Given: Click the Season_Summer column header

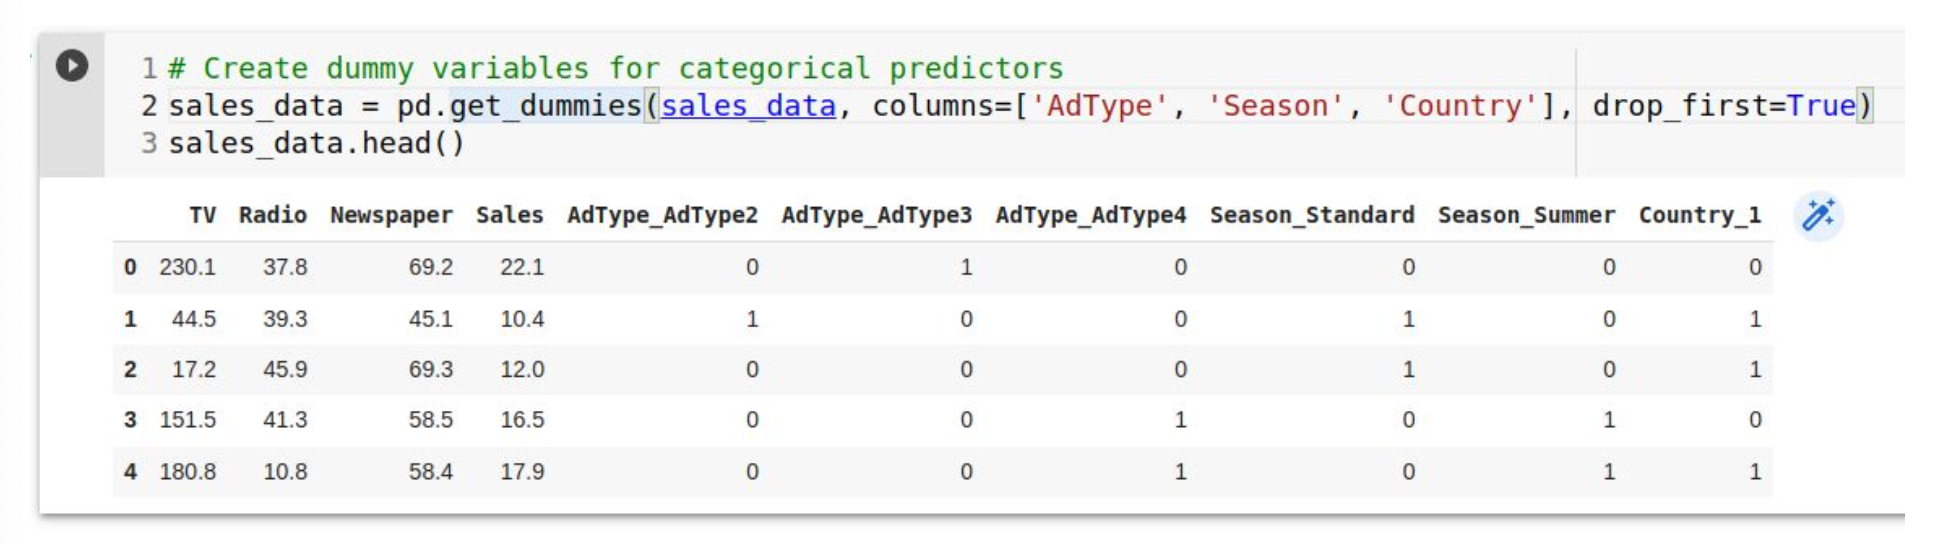Looking at the screenshot, I should [1526, 216].
